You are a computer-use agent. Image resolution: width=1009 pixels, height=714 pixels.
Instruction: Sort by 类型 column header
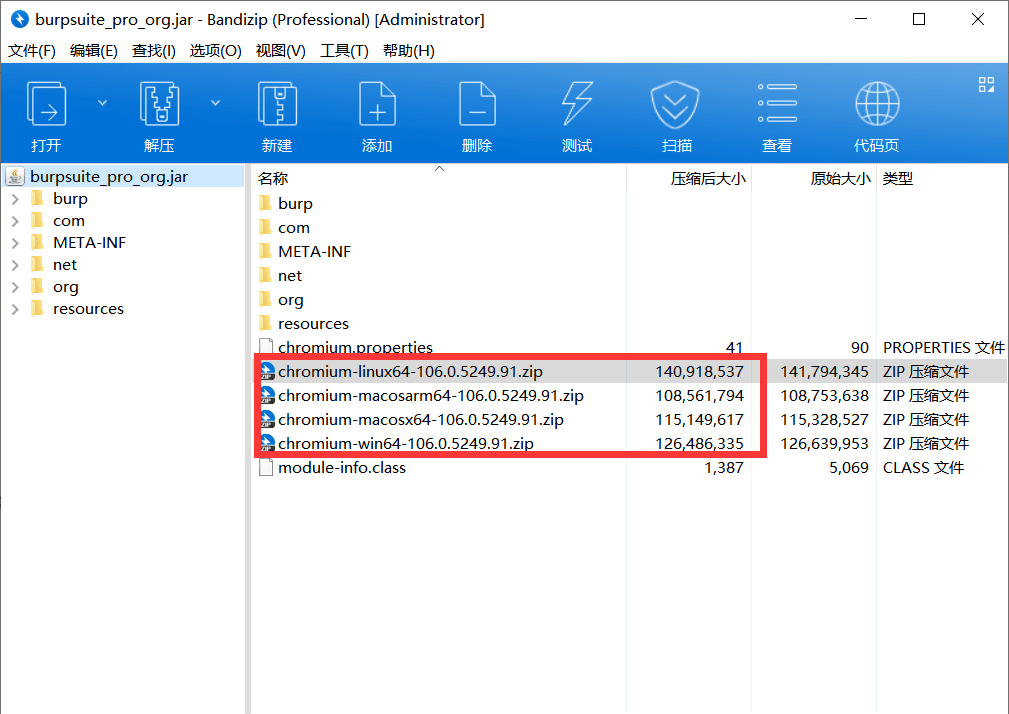[942, 178]
